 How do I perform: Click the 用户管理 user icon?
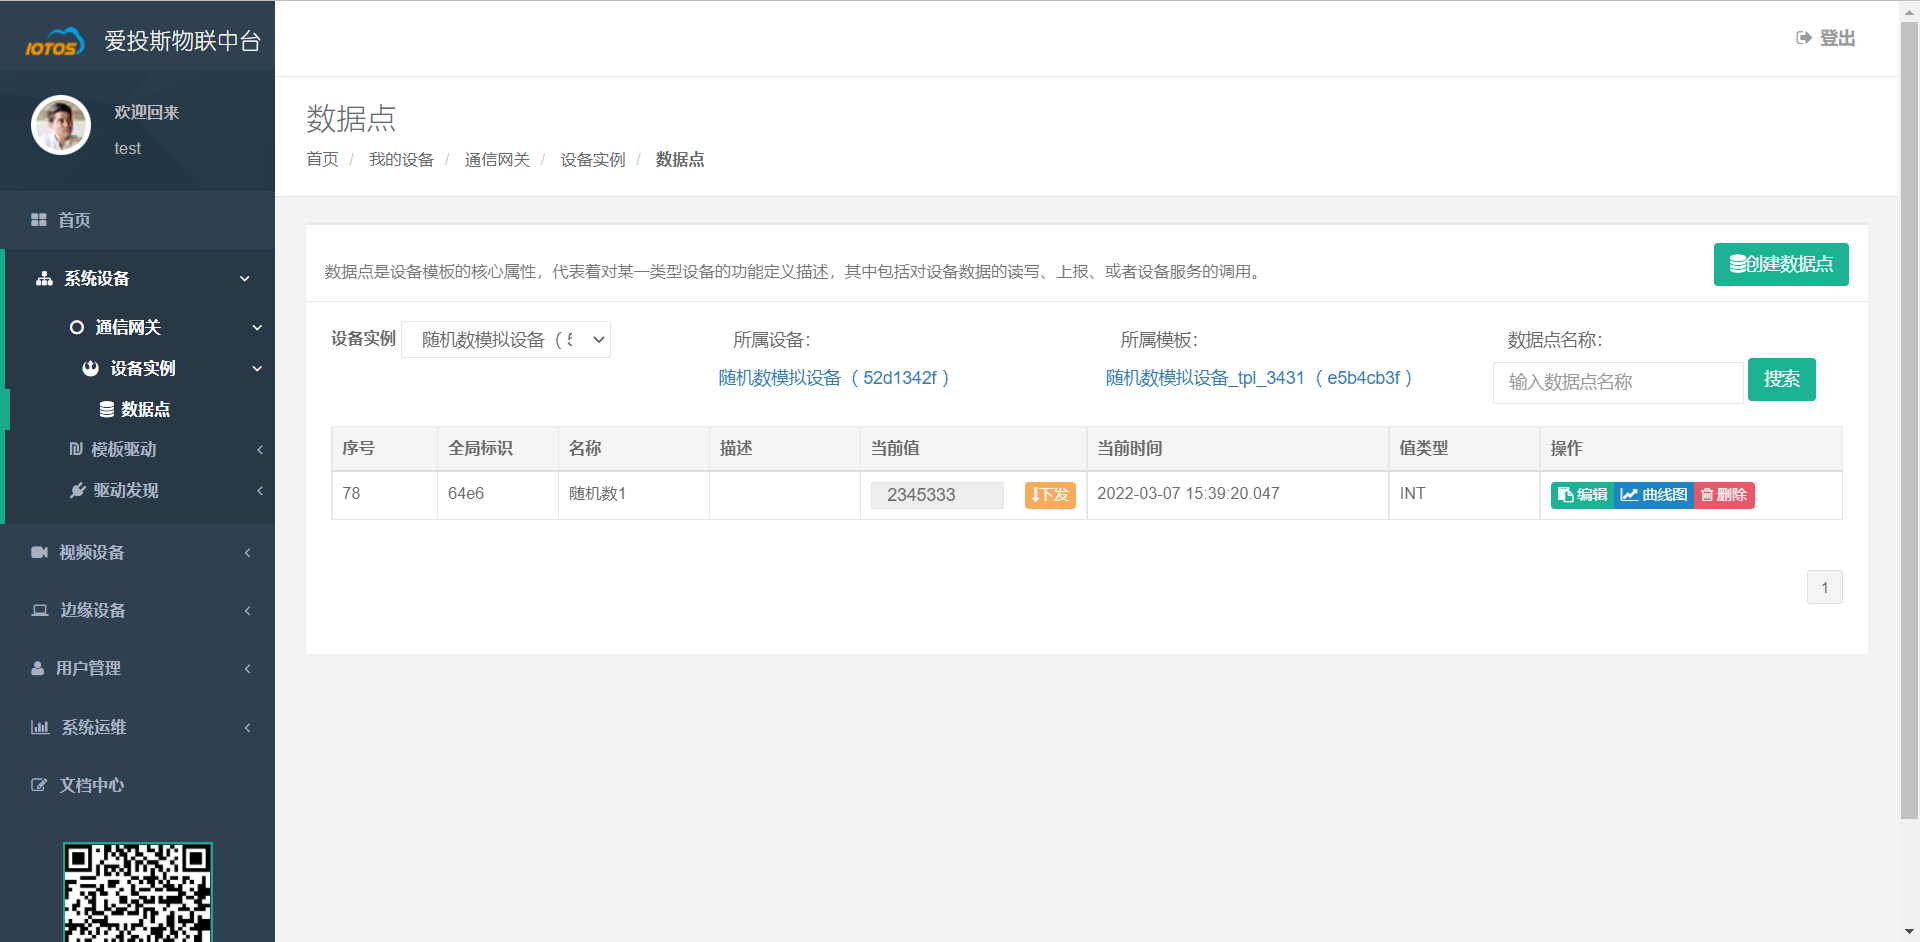pos(38,668)
